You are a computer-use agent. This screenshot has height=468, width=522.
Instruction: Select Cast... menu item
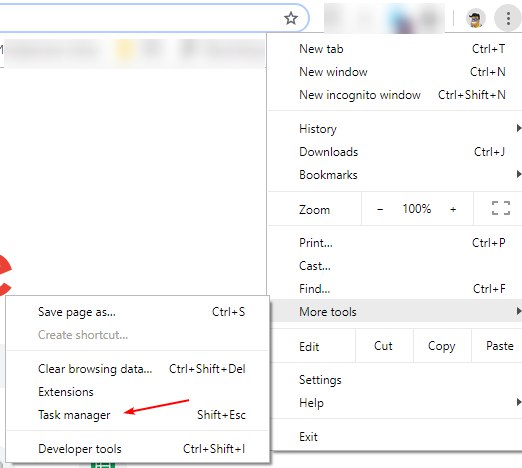point(395,266)
